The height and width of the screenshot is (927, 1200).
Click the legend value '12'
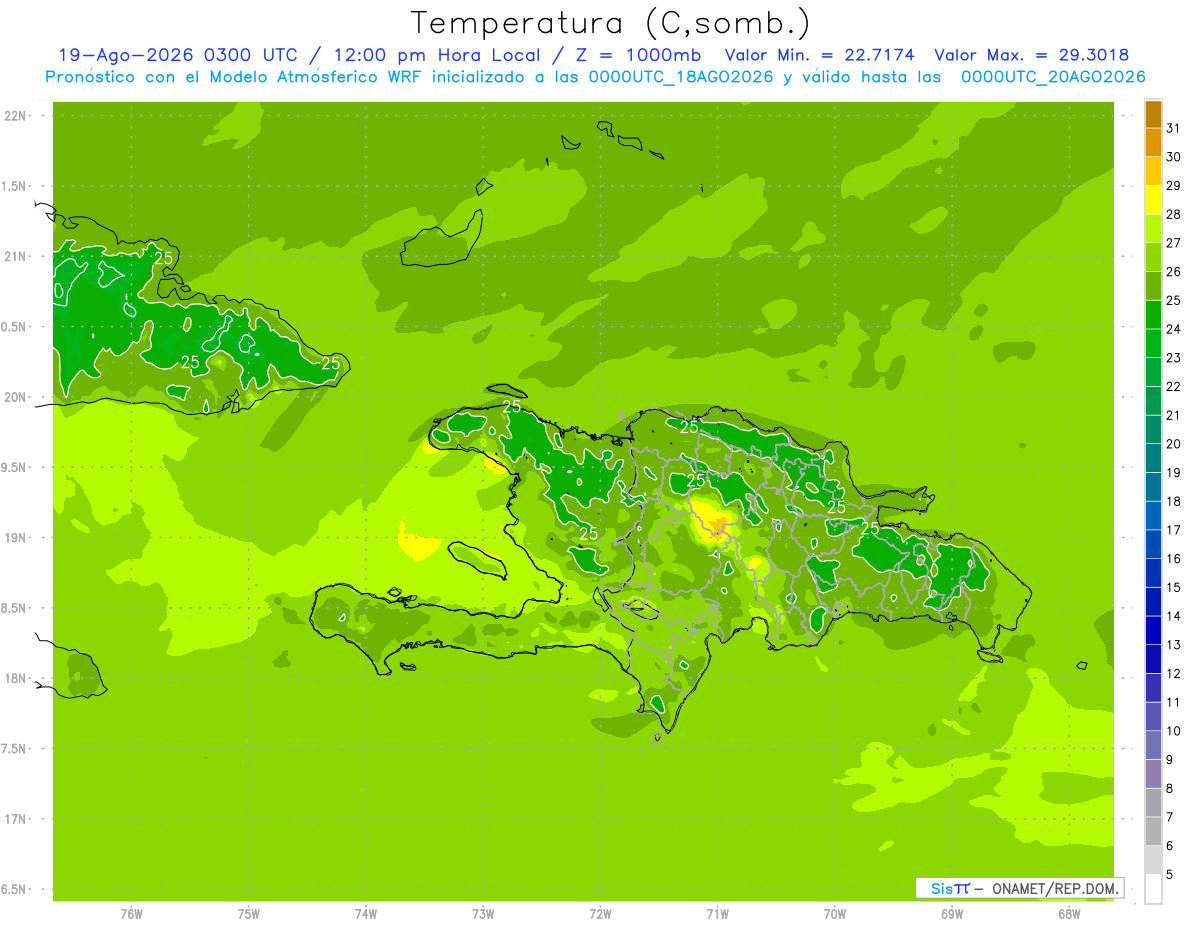1174,674
